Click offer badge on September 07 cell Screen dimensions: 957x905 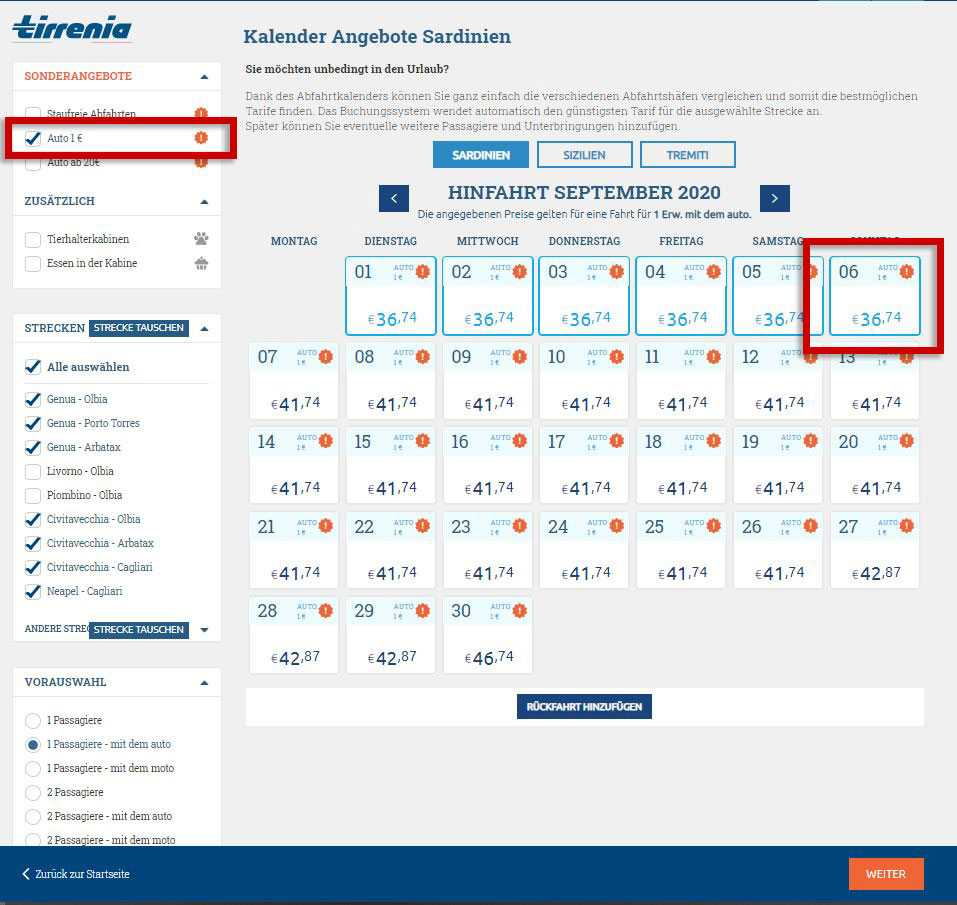pos(326,356)
